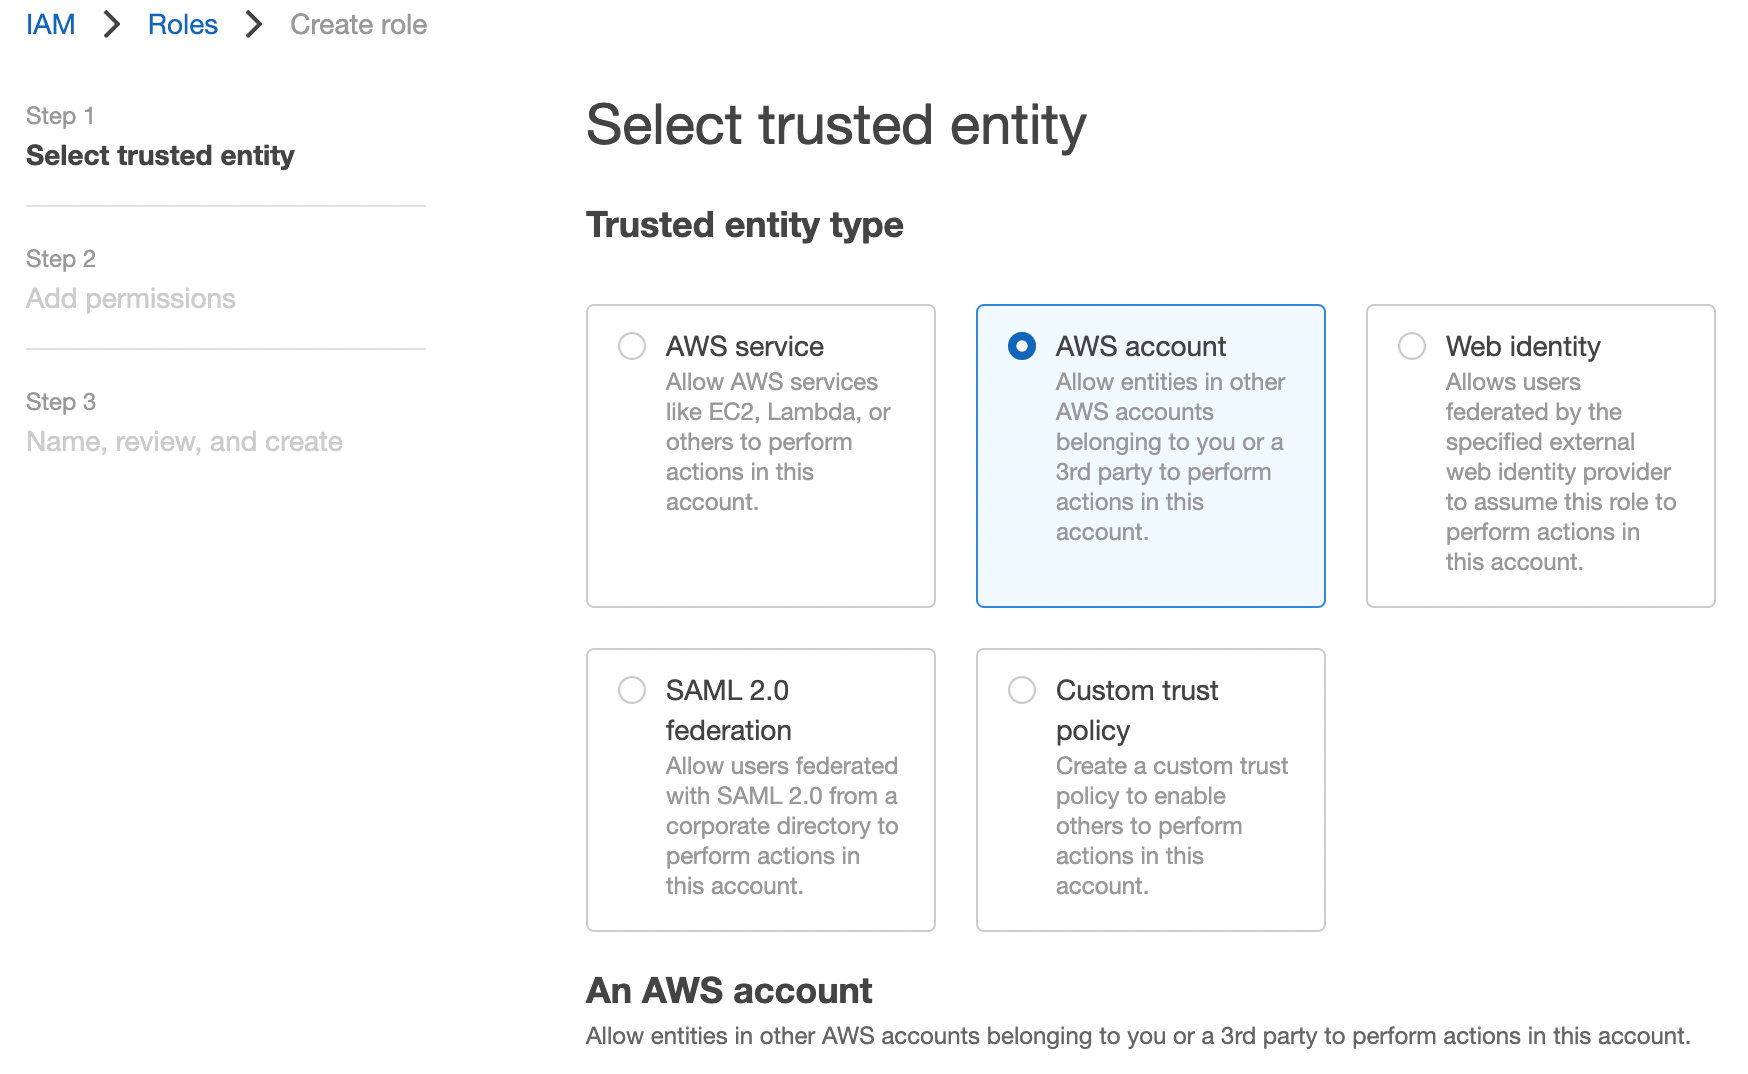Click the SAML 2.0 federation card title
This screenshot has height=1074, width=1748.
[728, 710]
